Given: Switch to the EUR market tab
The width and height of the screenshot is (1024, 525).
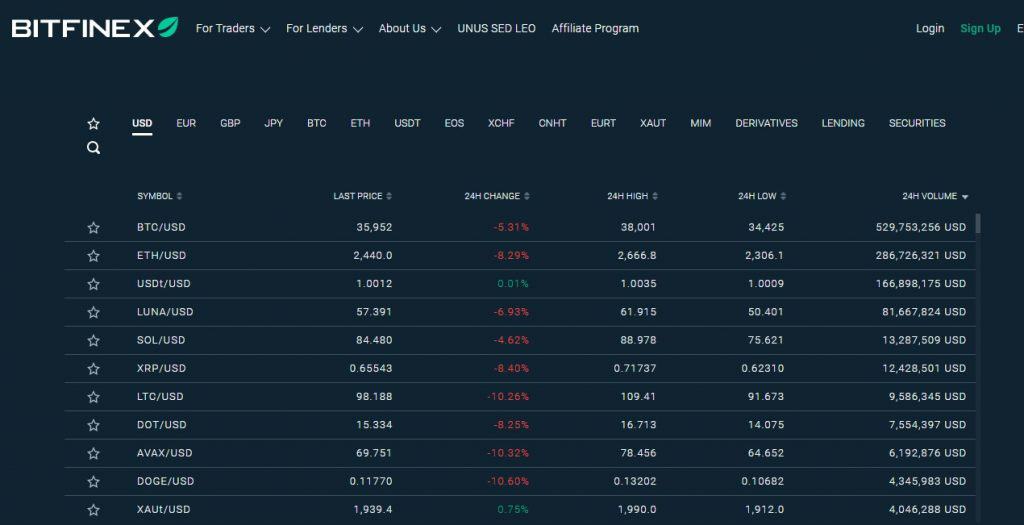Looking at the screenshot, I should pos(186,123).
